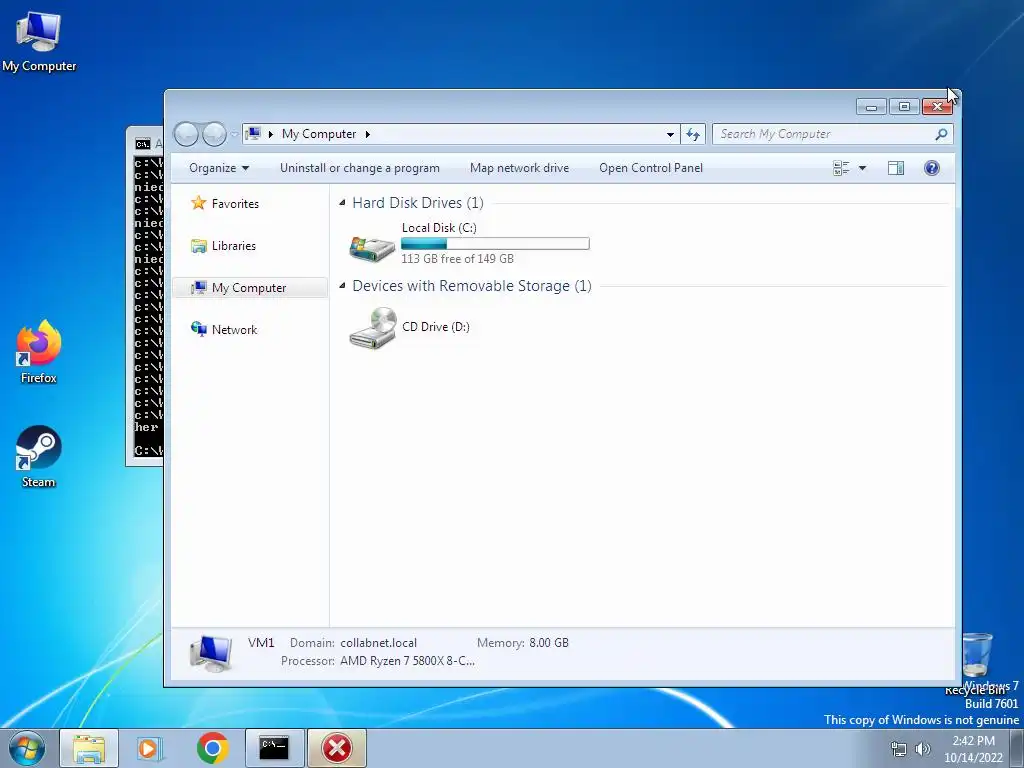
Task: Click the Windows Start orb
Action: point(27,748)
